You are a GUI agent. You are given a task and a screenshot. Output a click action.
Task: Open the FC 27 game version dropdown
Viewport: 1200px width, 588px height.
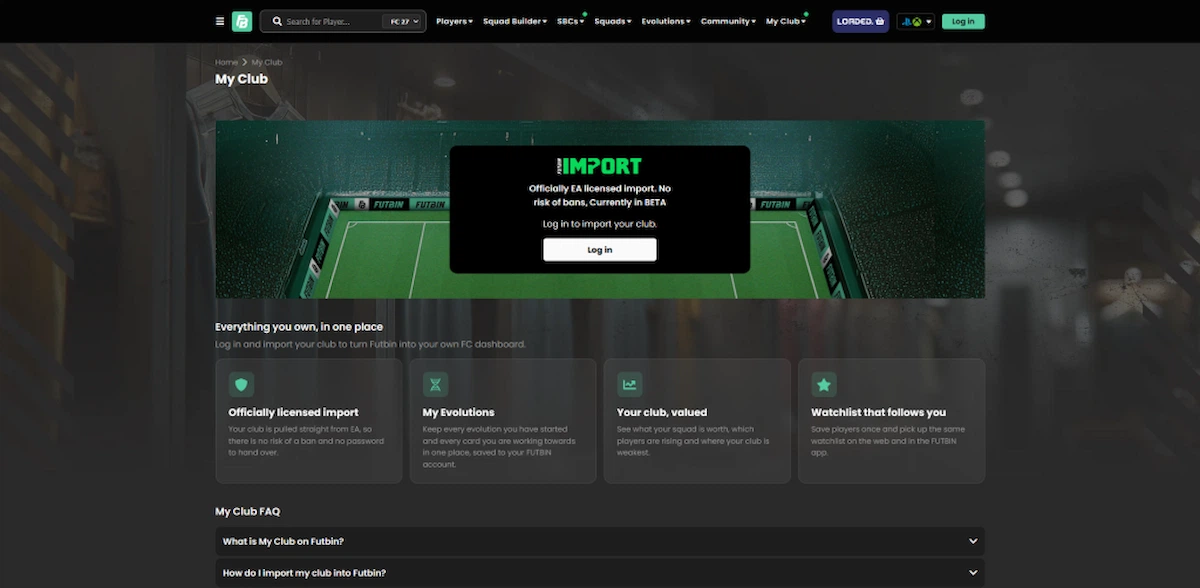(x=405, y=21)
